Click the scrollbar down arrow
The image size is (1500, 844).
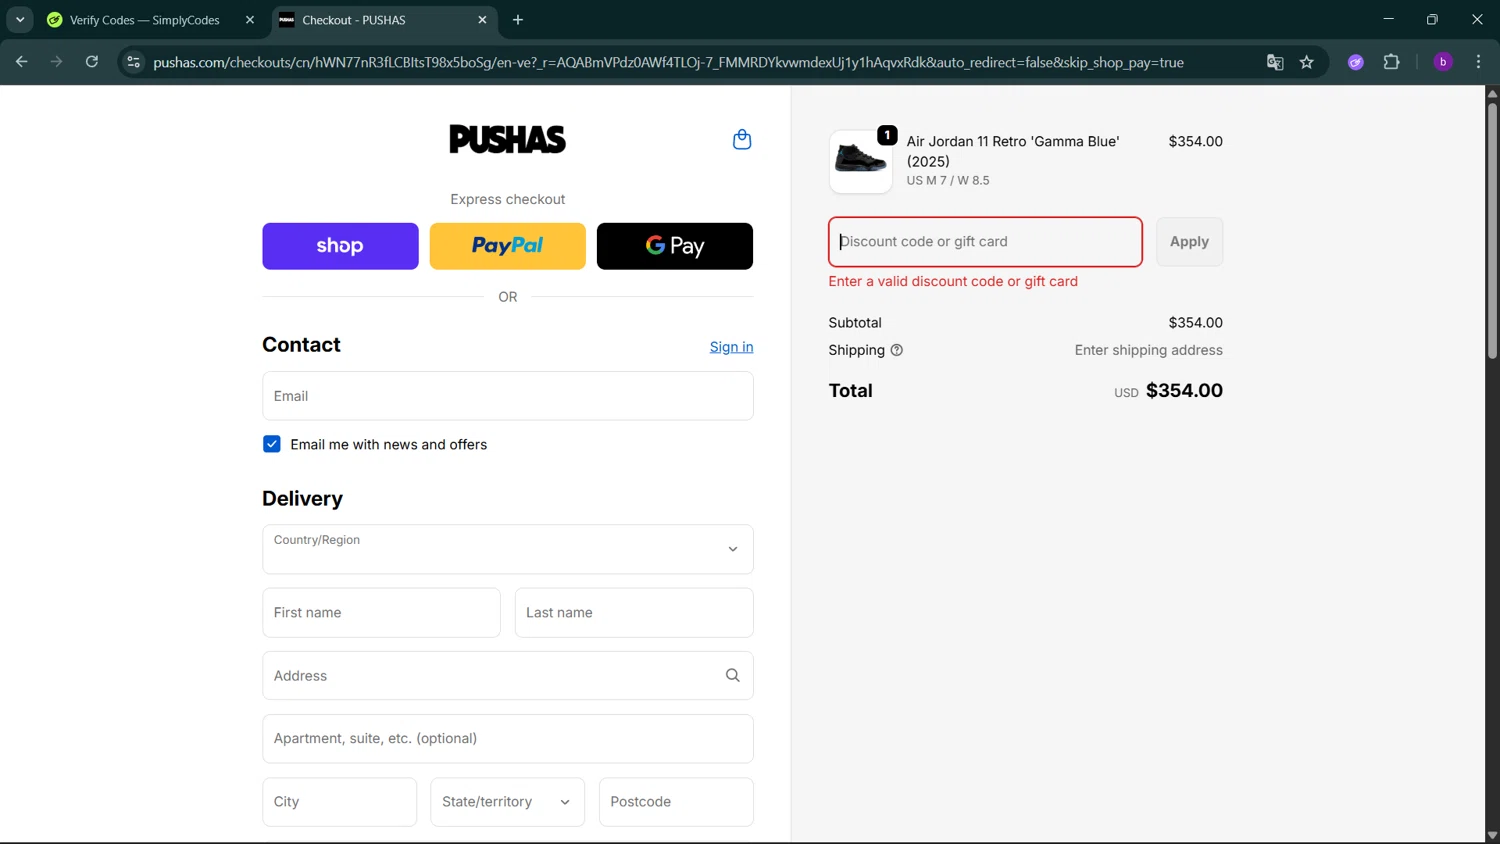tap(1492, 836)
